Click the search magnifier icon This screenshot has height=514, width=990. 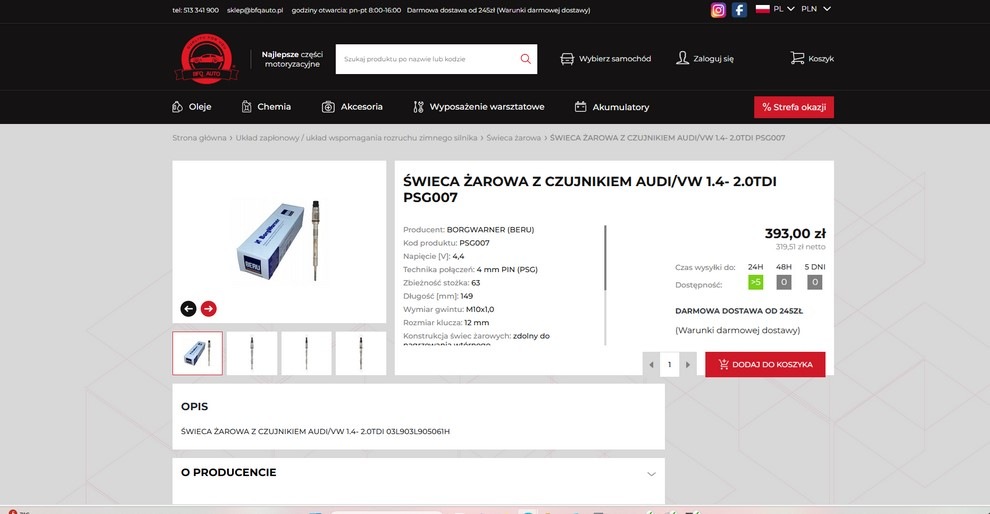tap(525, 59)
